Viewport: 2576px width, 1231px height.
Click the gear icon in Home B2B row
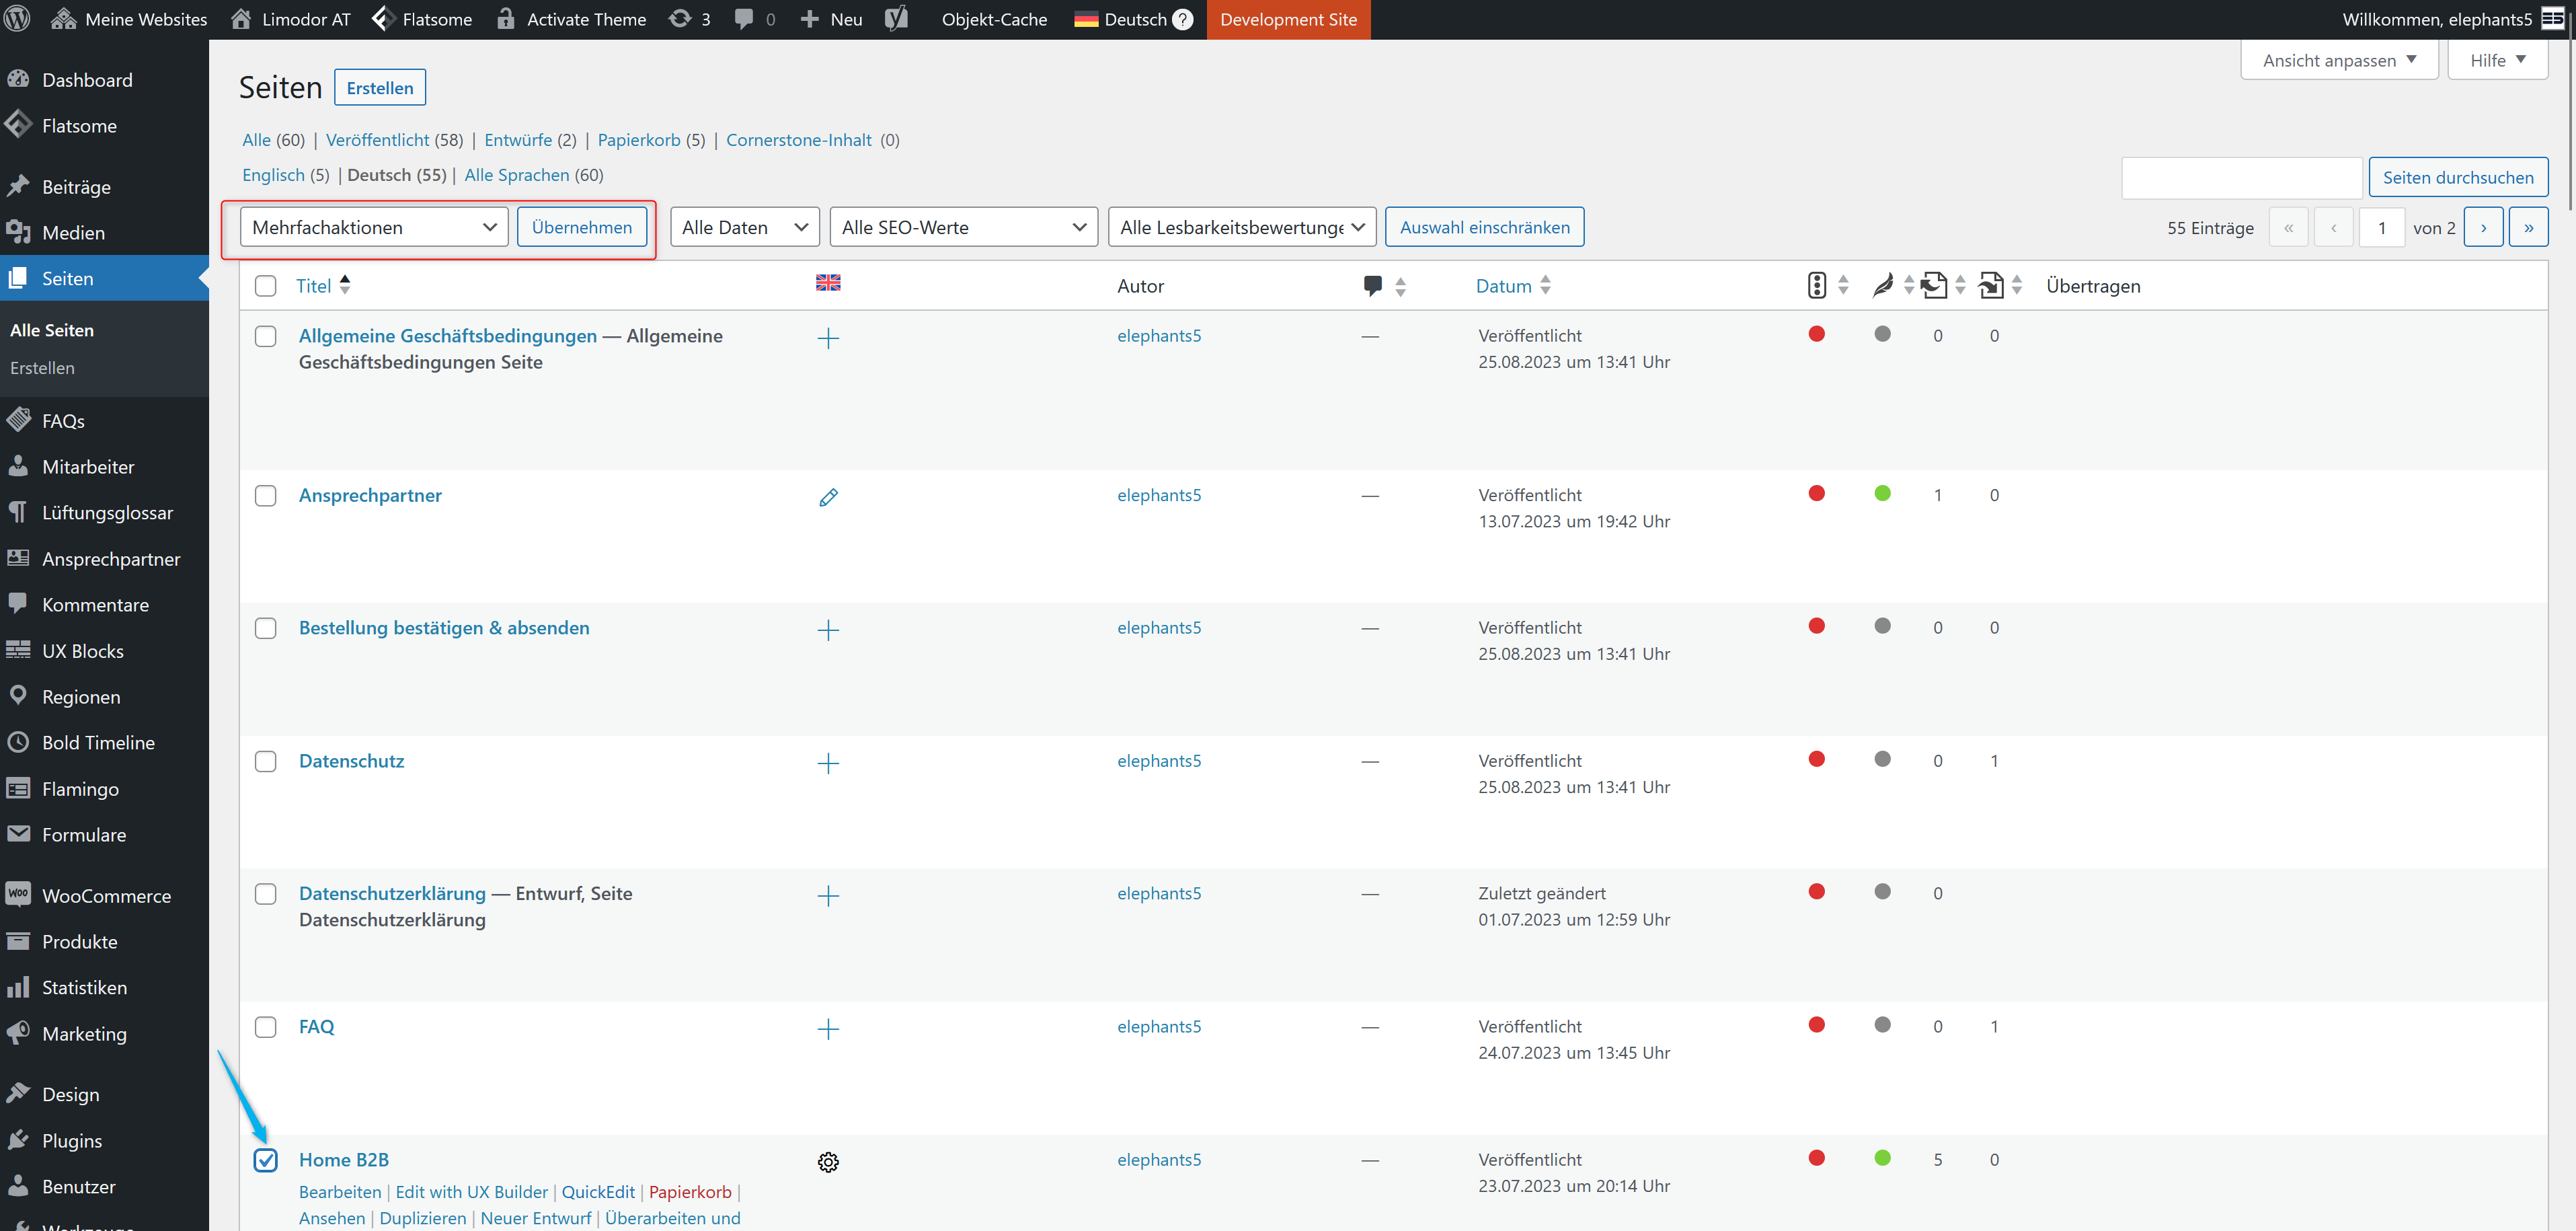pyautogui.click(x=828, y=1162)
